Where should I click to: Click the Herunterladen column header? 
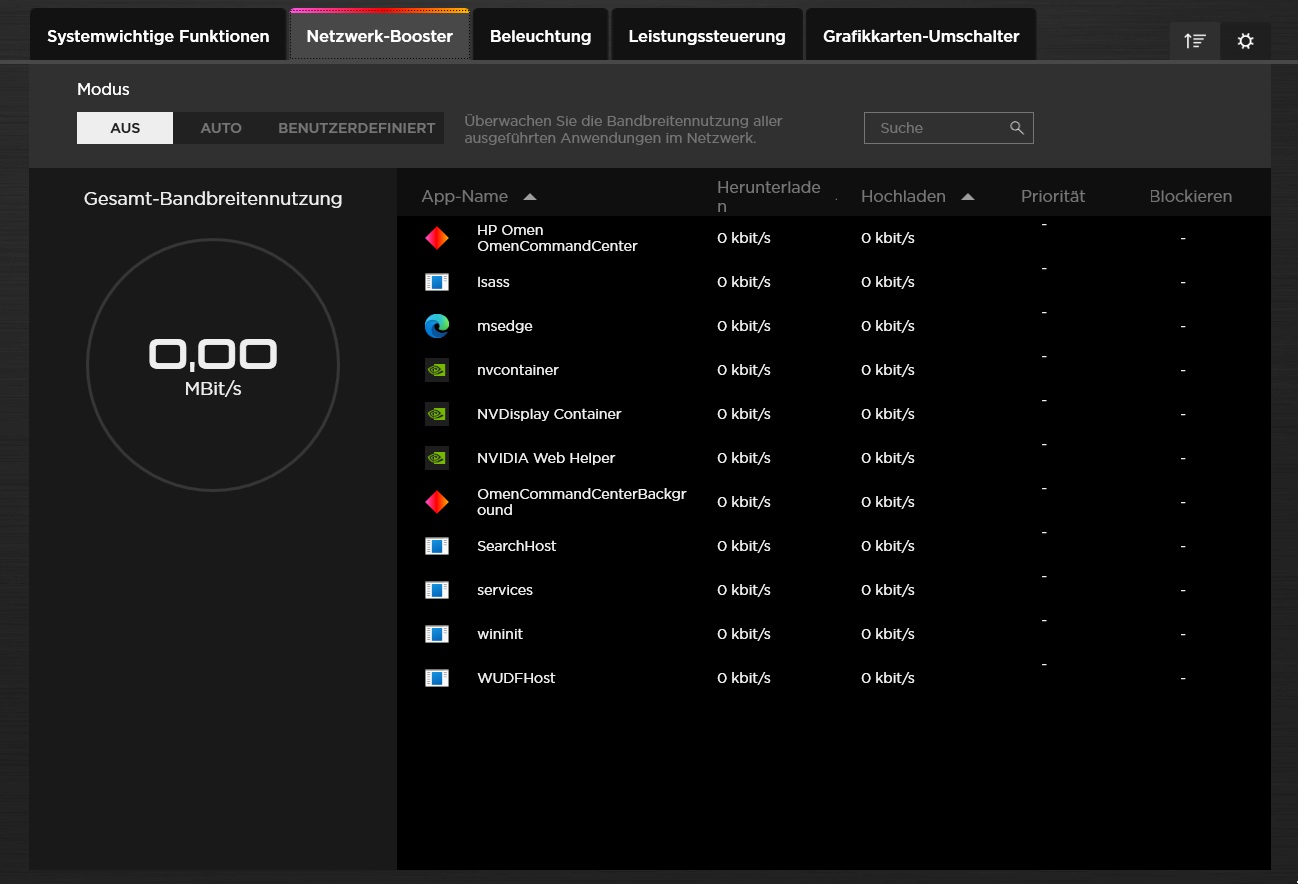768,197
